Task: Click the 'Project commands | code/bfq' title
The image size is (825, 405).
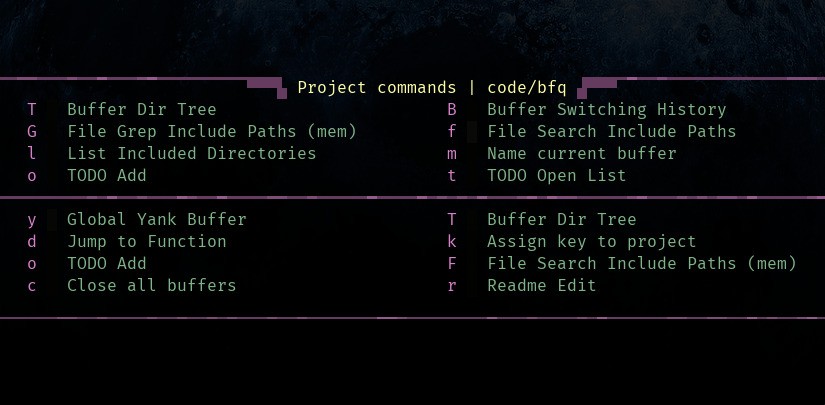Action: 431,88
